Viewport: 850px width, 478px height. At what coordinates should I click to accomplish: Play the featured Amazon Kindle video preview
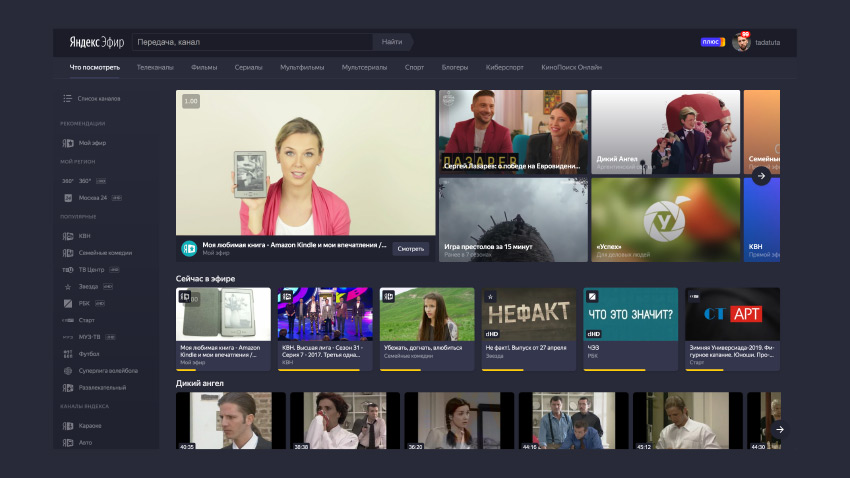305,163
